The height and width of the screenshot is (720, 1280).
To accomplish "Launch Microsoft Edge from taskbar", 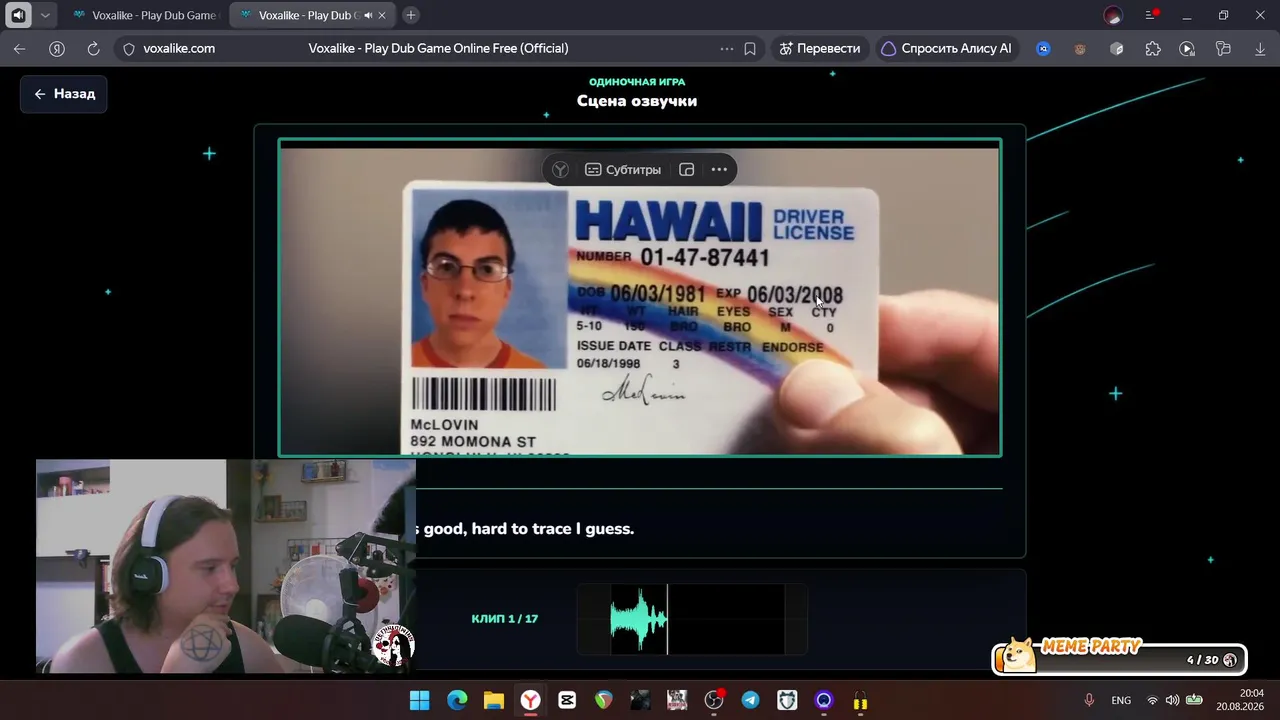I will [x=457, y=700].
